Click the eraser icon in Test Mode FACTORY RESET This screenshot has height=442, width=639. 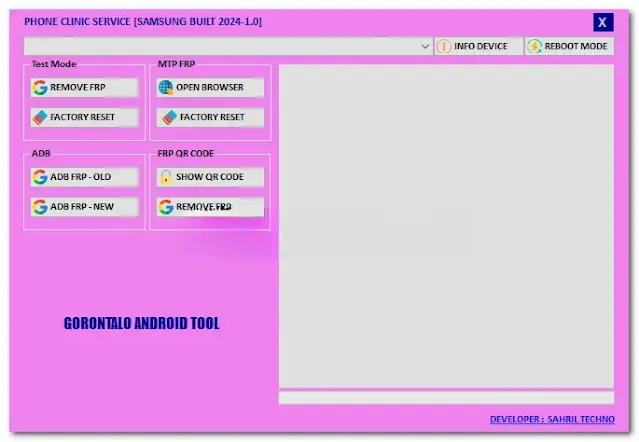tap(40, 117)
